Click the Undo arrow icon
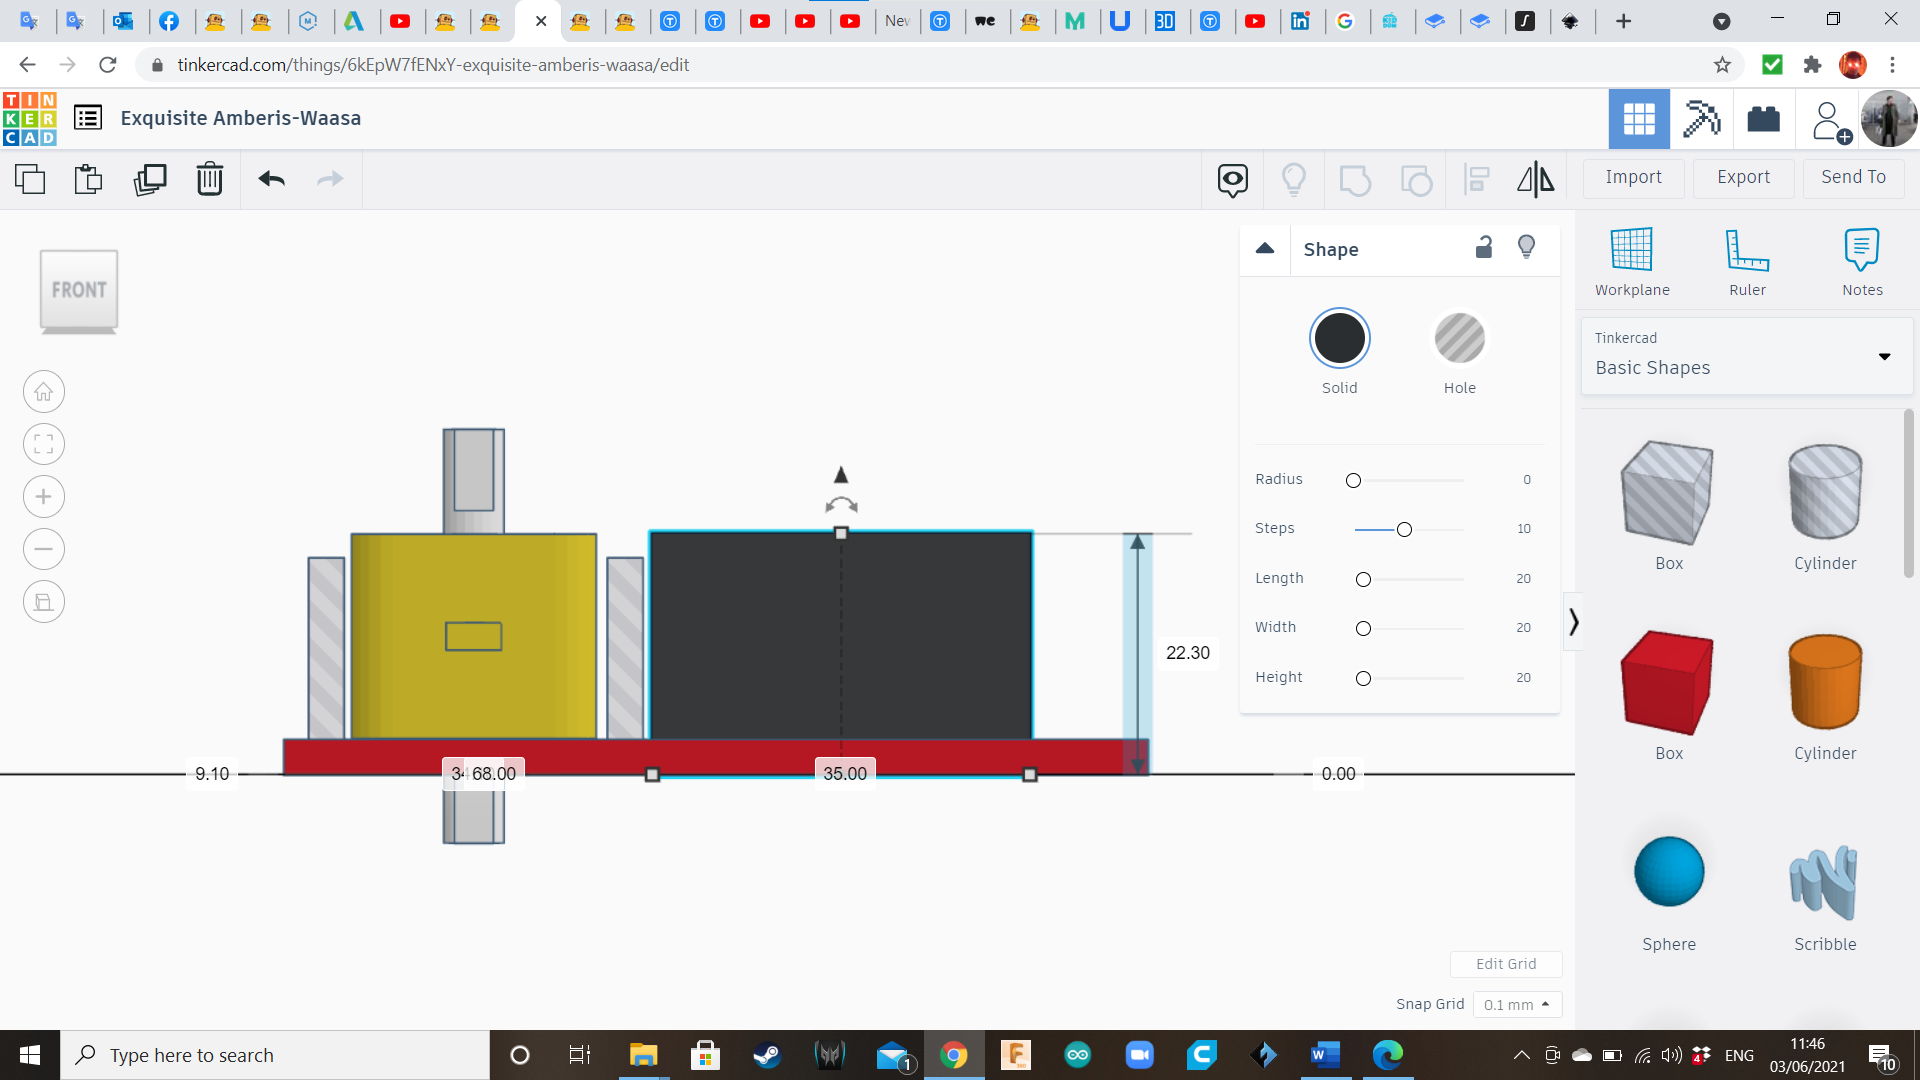The width and height of the screenshot is (1920, 1080). [270, 179]
